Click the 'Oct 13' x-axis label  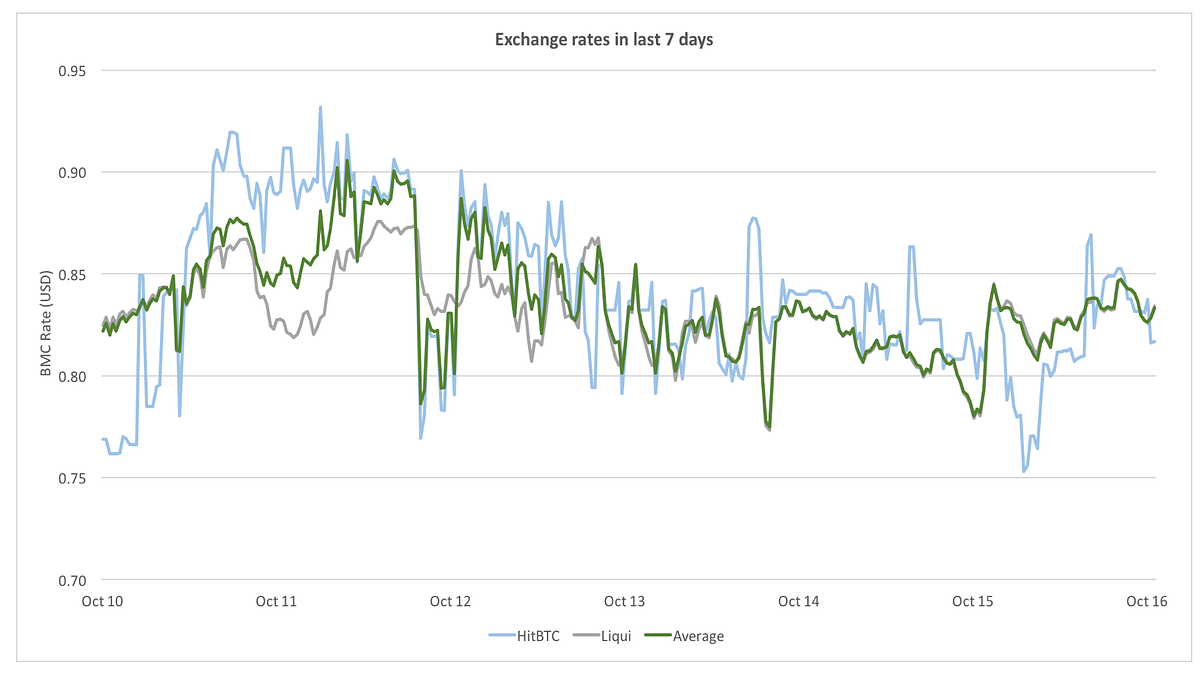pos(624,602)
